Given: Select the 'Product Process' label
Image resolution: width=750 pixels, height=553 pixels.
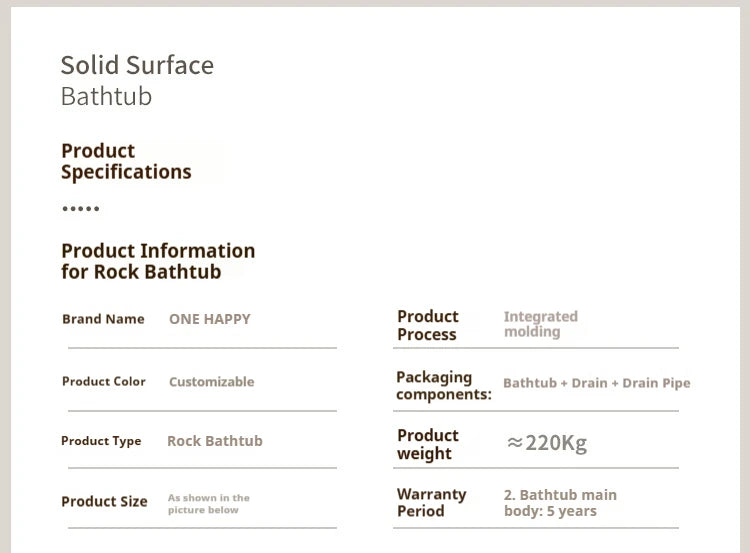Looking at the screenshot, I should (x=428, y=325).
